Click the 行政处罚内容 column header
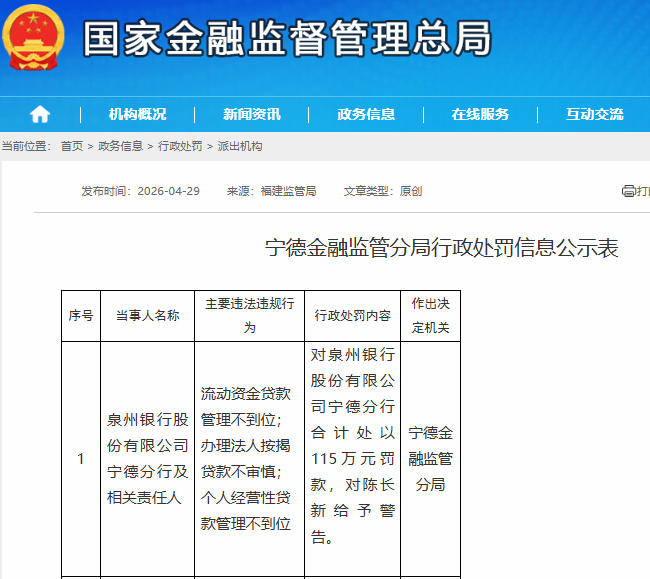 pyautogui.click(x=353, y=315)
